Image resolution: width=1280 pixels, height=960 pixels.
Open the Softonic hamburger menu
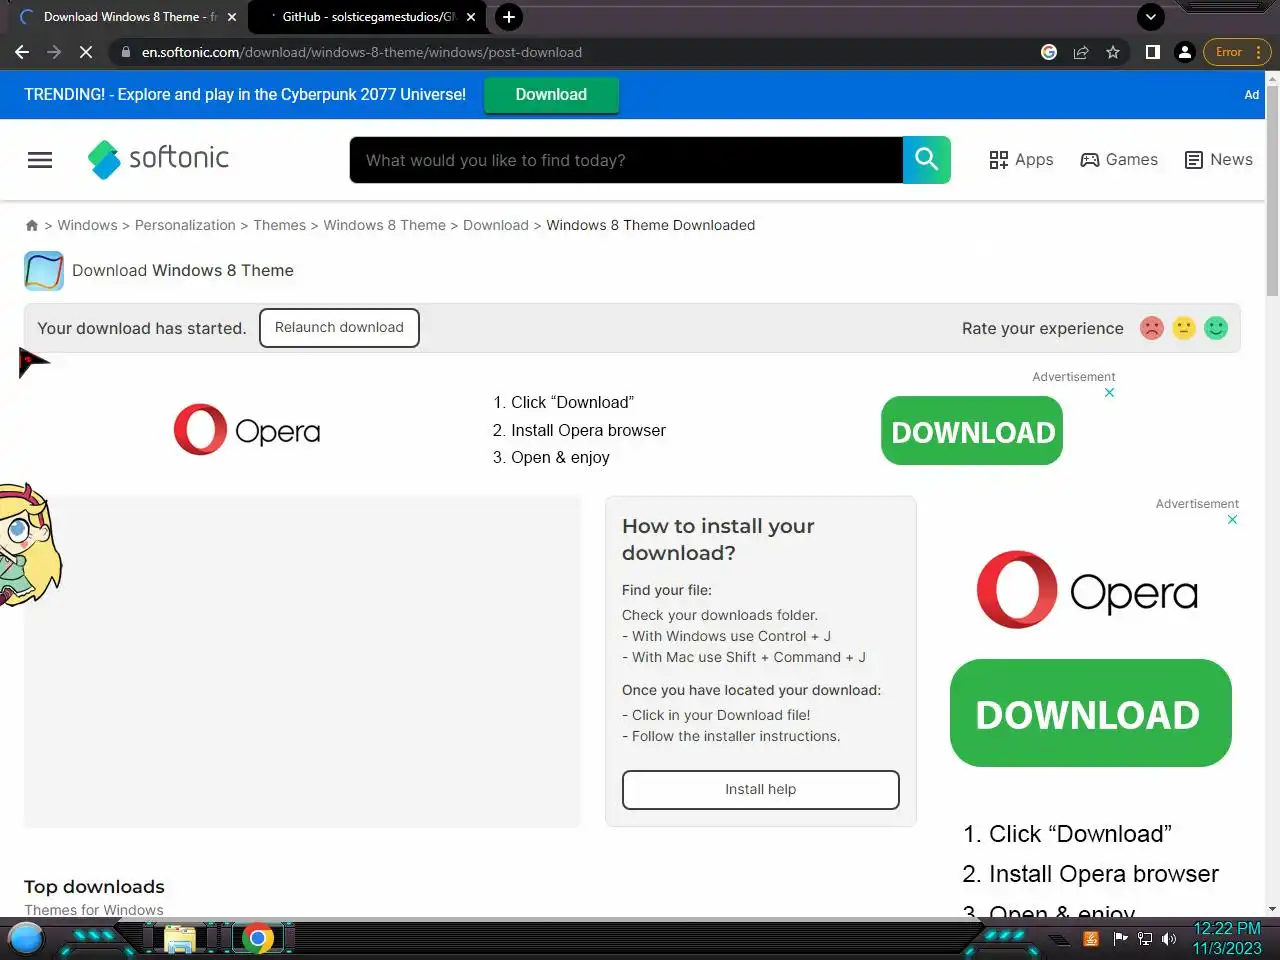(x=40, y=160)
